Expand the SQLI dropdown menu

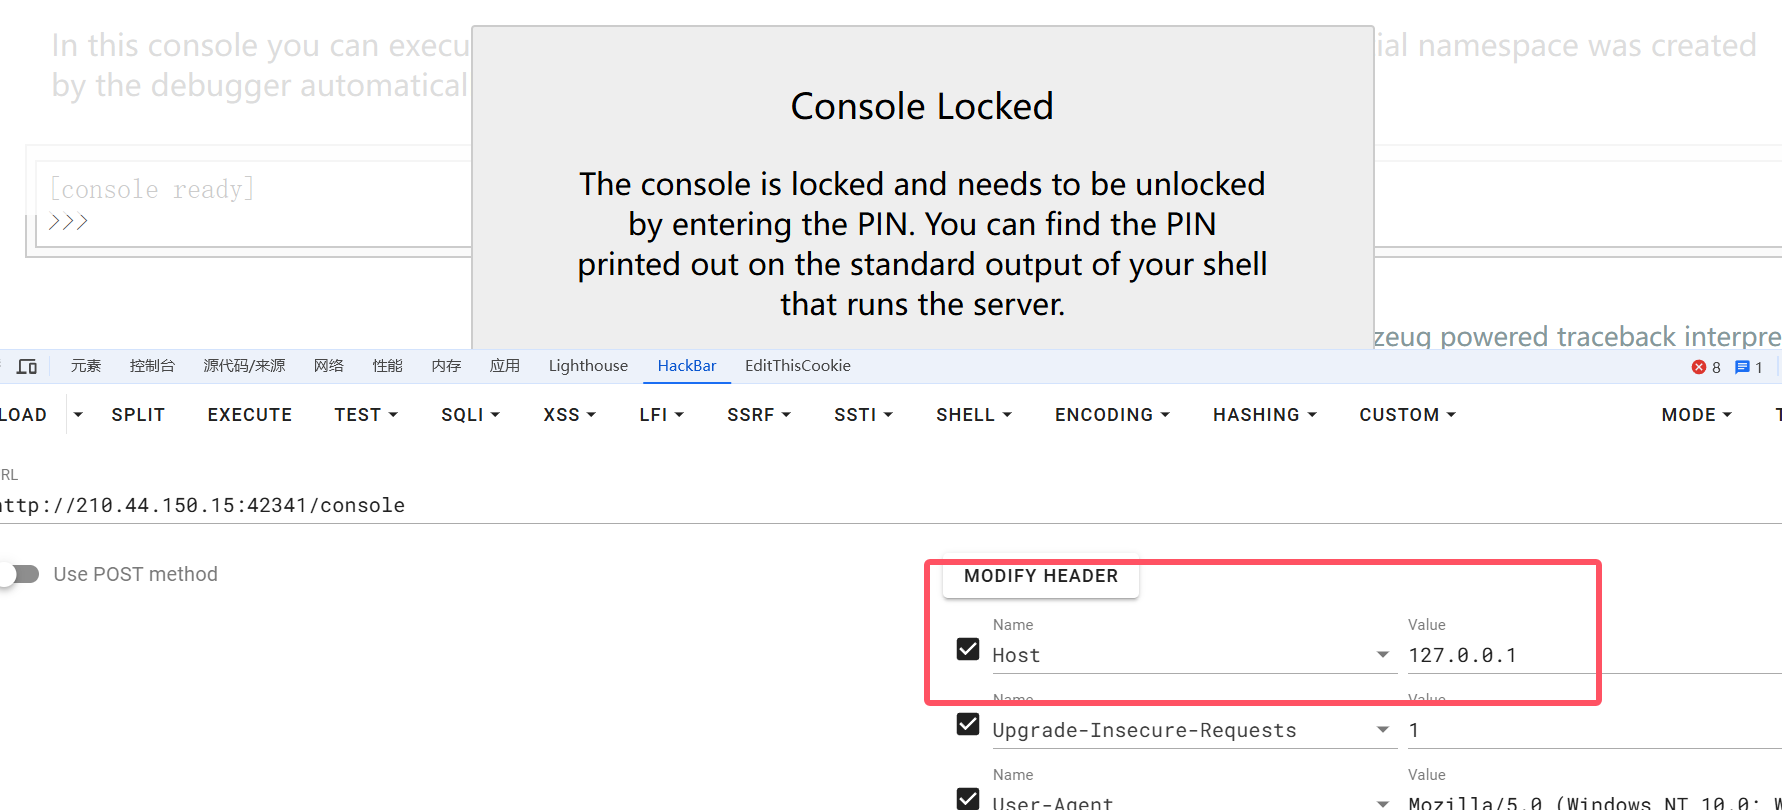pyautogui.click(x=470, y=415)
